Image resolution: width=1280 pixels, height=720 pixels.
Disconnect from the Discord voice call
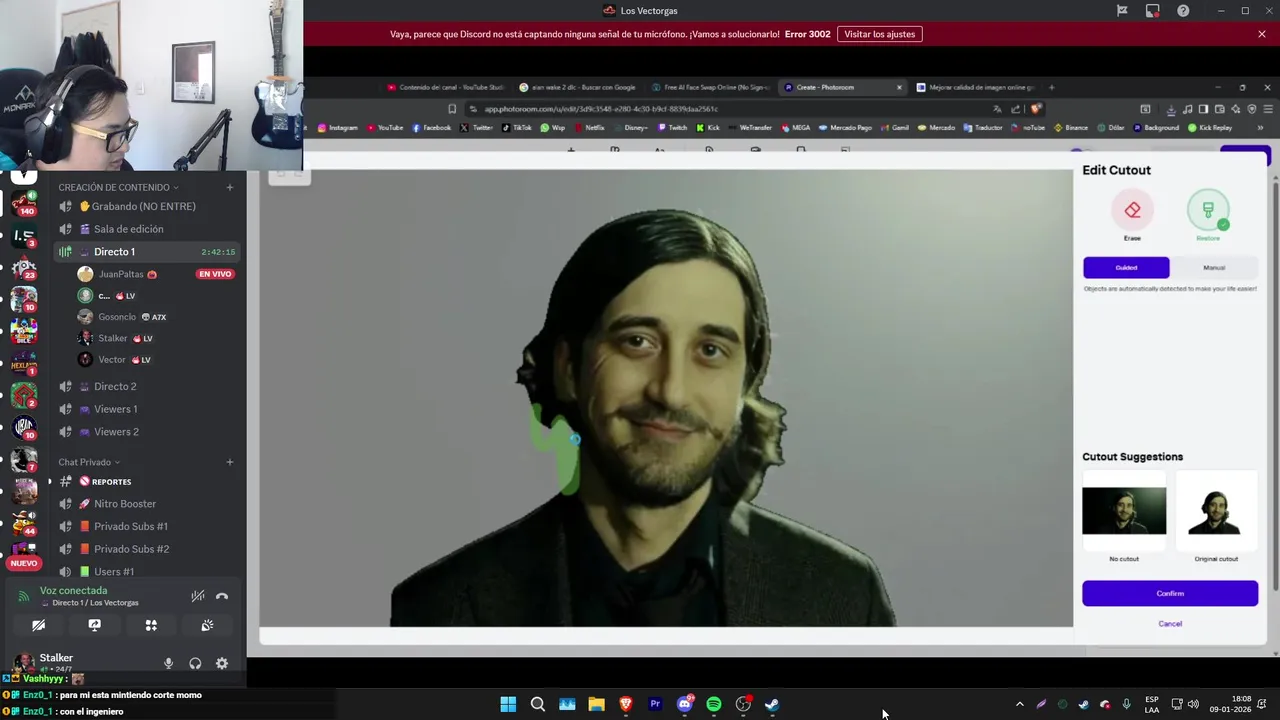pyautogui.click(x=222, y=596)
